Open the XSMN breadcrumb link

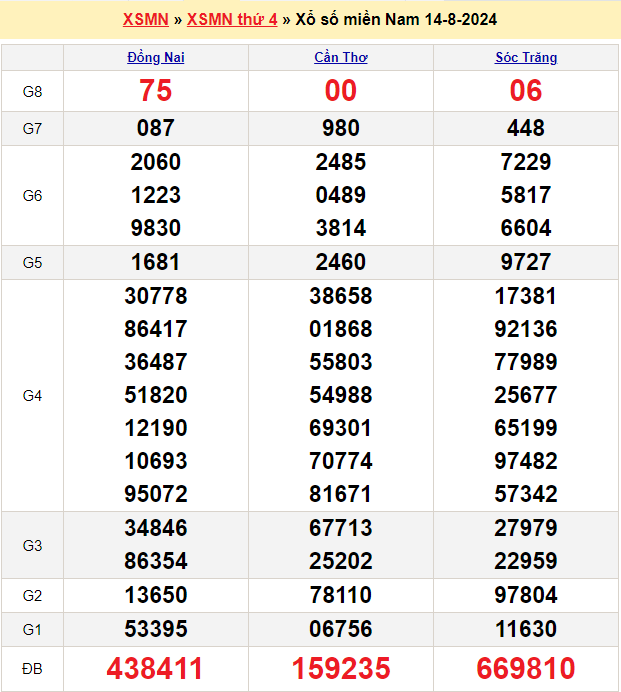tap(145, 20)
